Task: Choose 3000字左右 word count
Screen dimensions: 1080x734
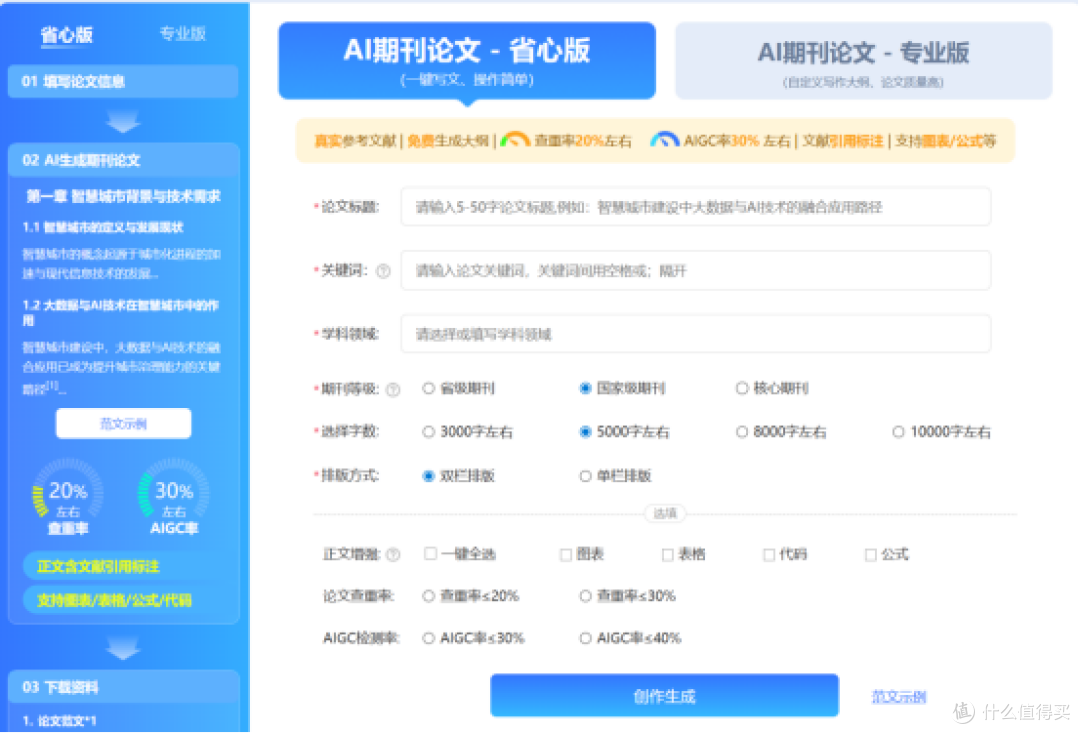Action: (428, 432)
